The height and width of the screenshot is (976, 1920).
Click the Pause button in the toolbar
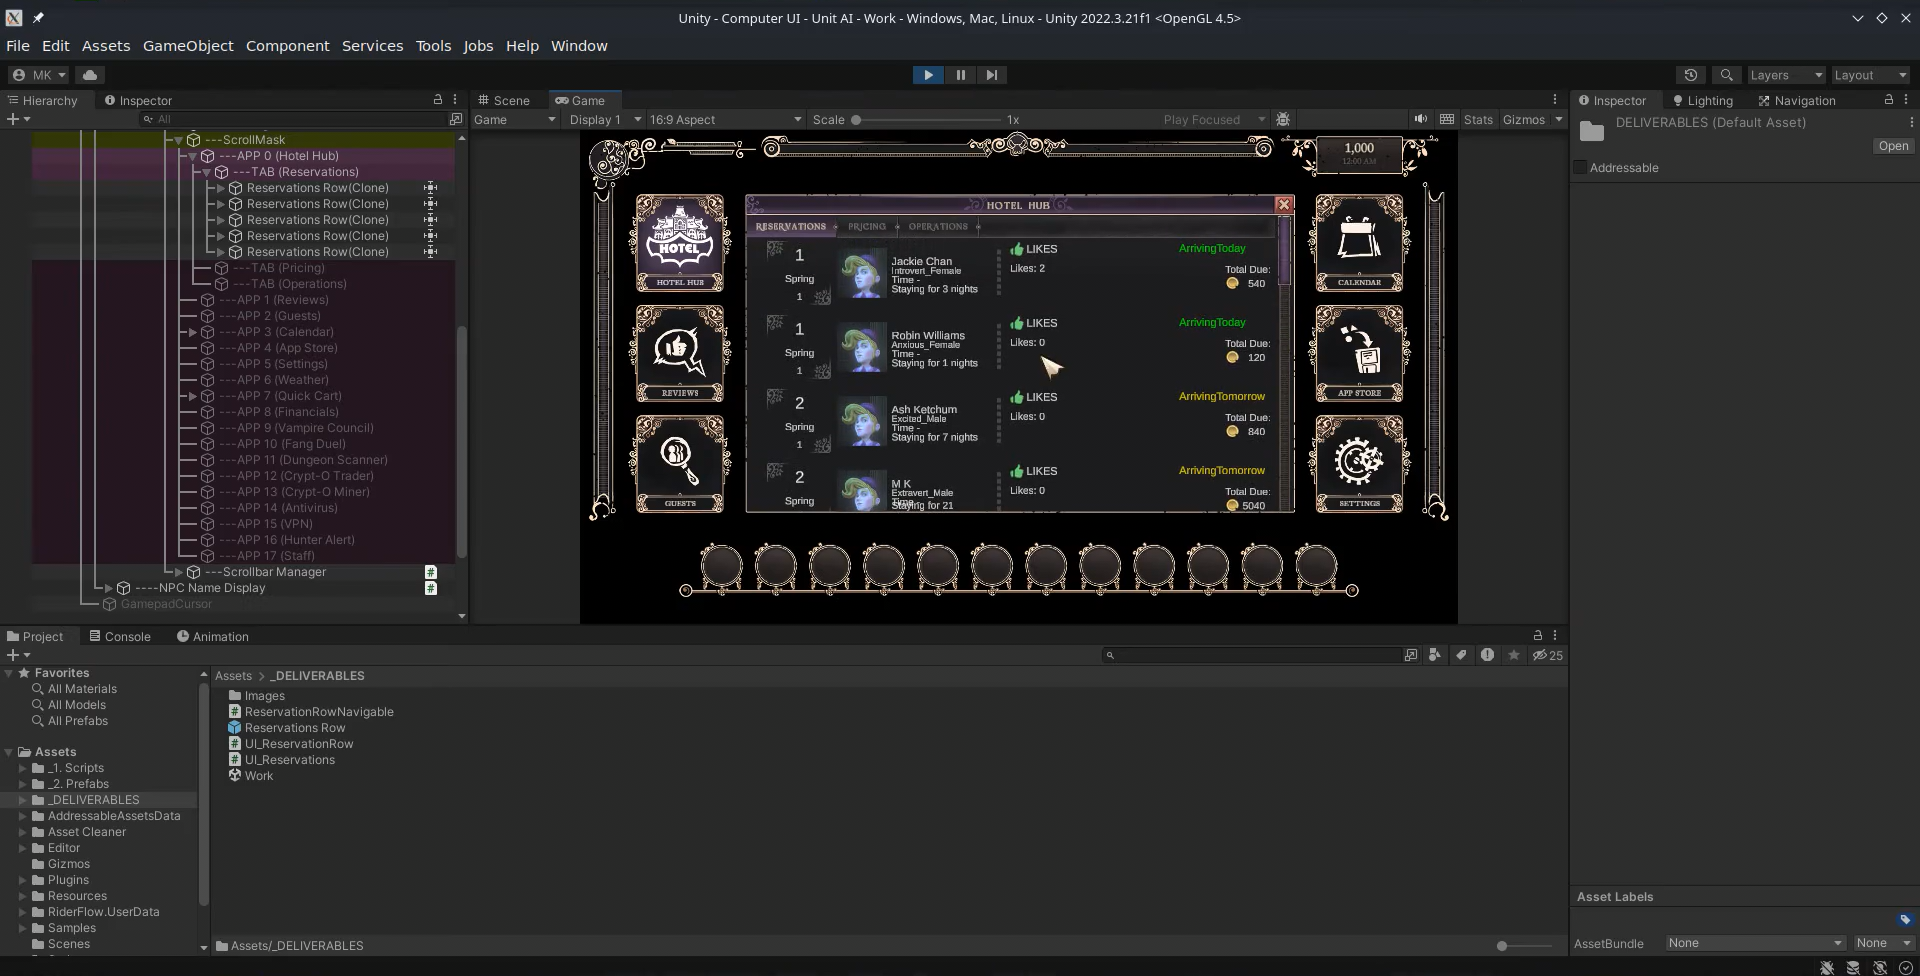click(960, 75)
